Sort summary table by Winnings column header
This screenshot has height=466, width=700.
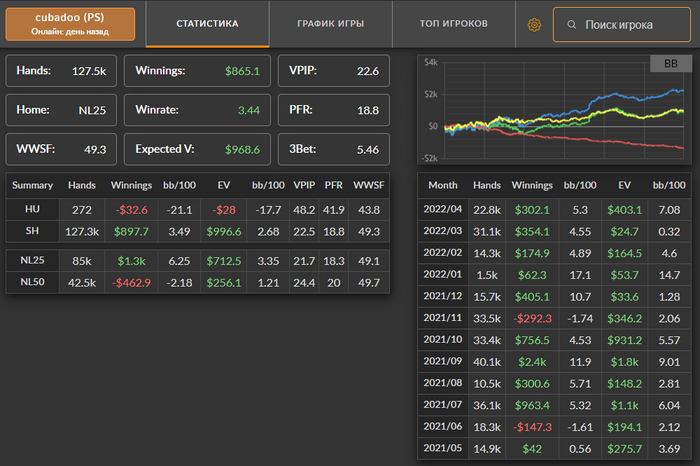click(131, 185)
